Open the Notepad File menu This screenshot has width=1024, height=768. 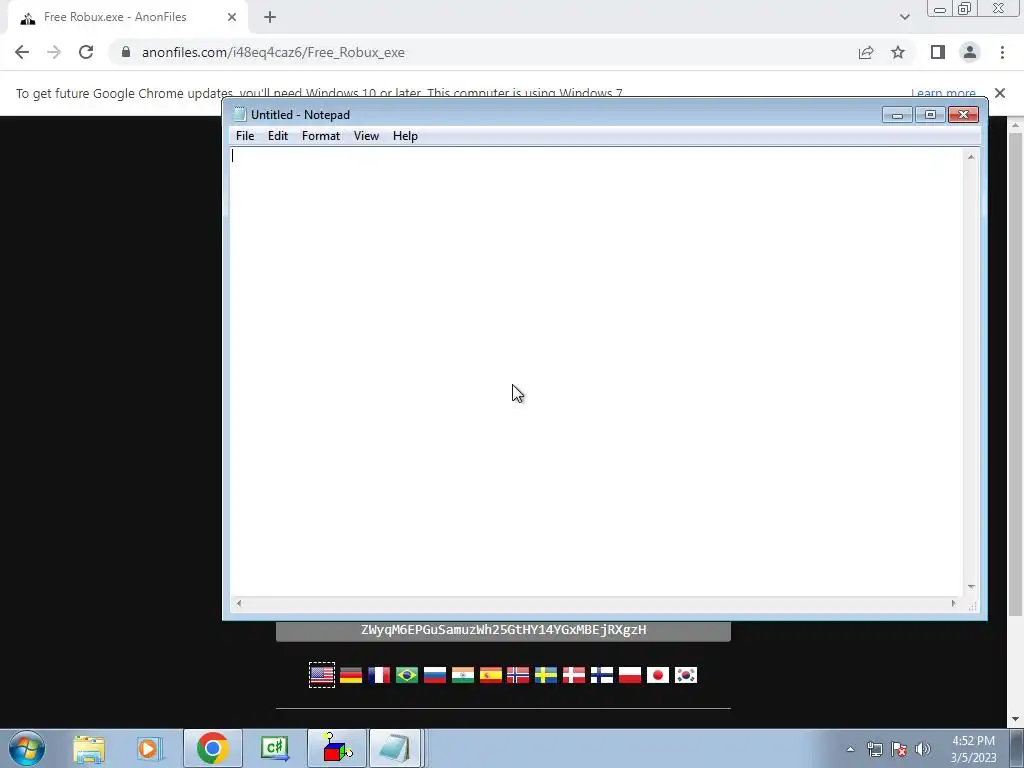[245, 136]
